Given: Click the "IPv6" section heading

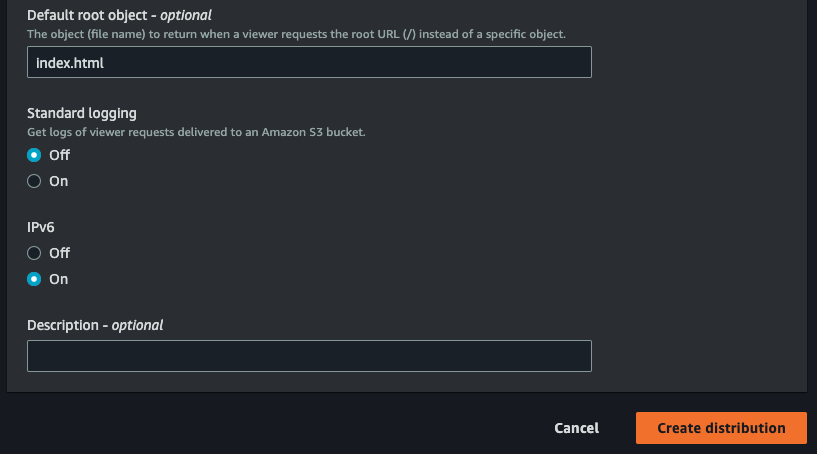Looking at the screenshot, I should coord(41,227).
